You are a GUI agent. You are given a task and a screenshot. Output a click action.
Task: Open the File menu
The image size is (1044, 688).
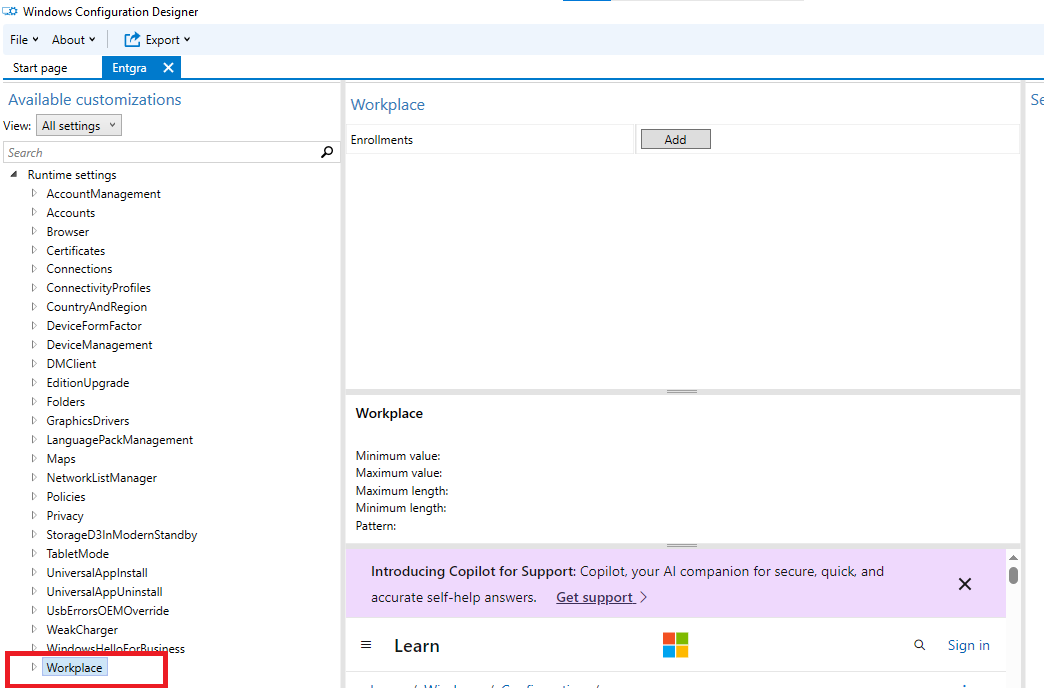coord(24,40)
